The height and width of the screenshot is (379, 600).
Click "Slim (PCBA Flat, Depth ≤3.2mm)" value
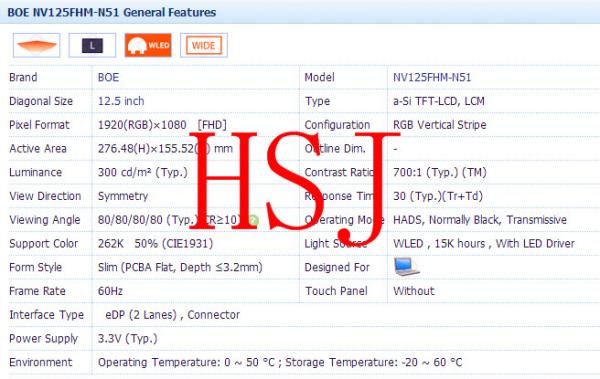(x=180, y=267)
